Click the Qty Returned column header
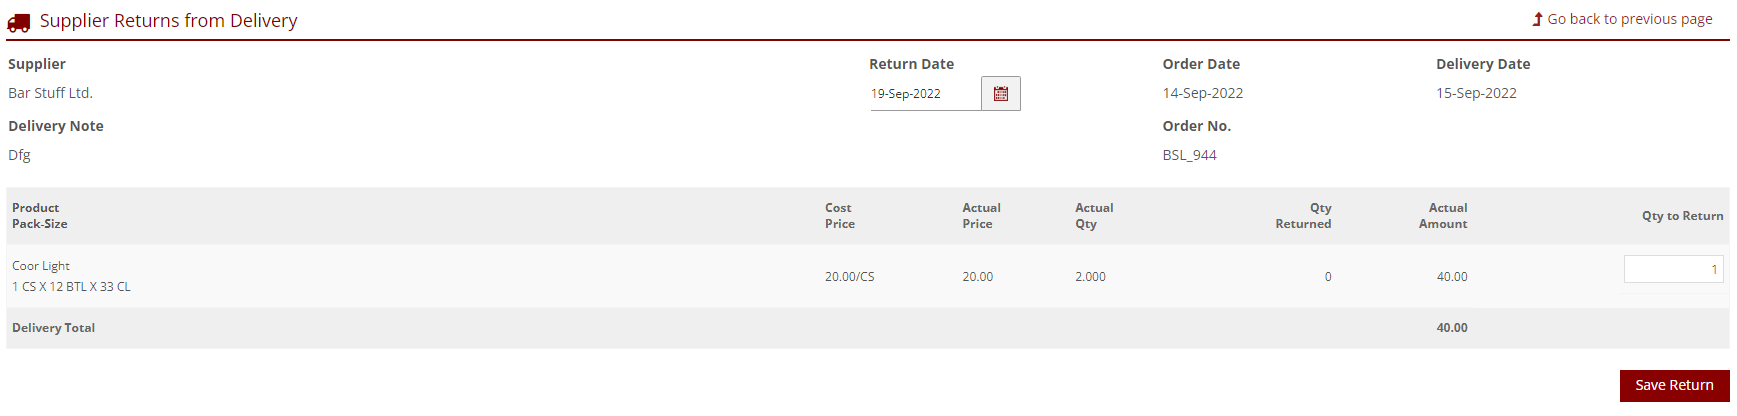This screenshot has width=1737, height=416. (x=1302, y=216)
